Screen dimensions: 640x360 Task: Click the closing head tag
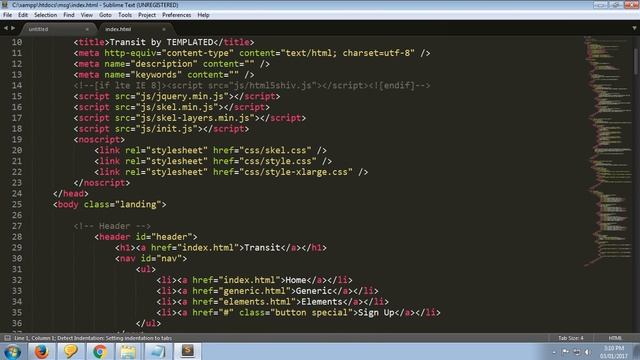[71, 194]
